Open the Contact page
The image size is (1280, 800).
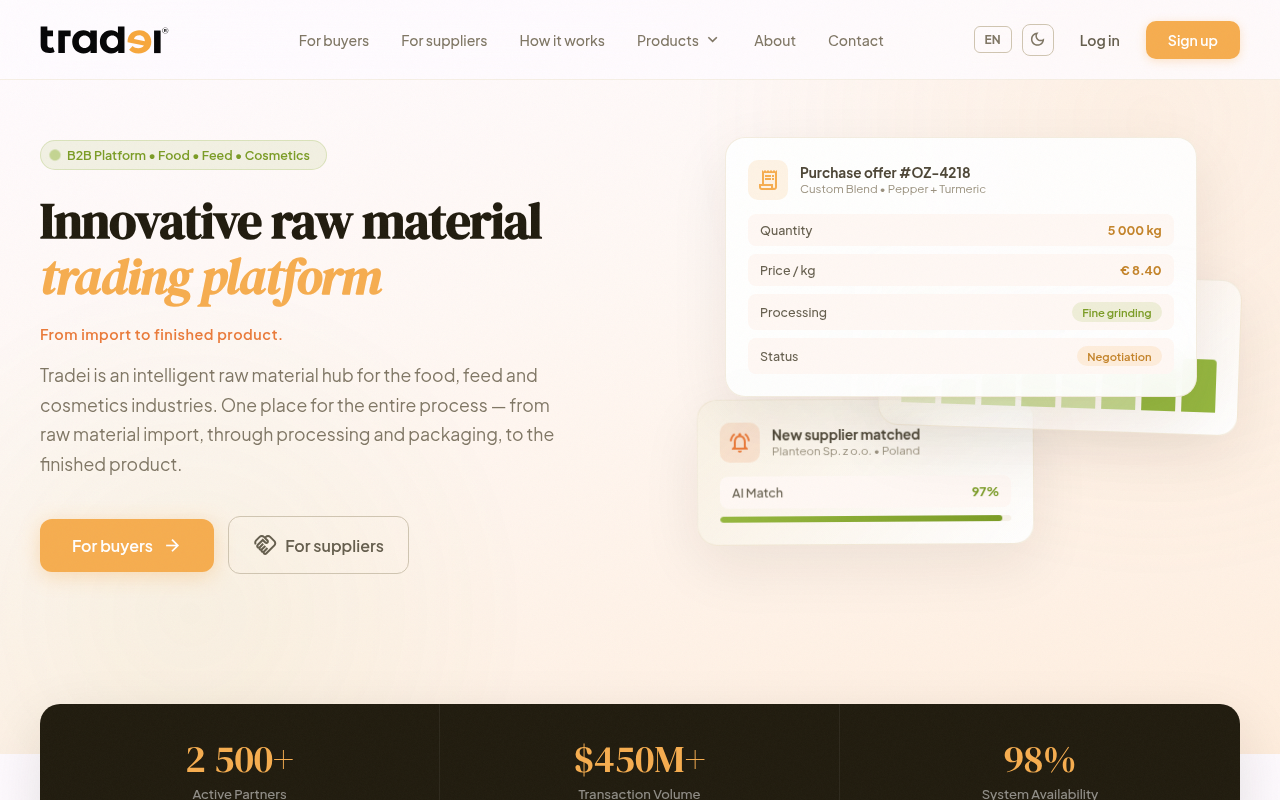click(856, 40)
